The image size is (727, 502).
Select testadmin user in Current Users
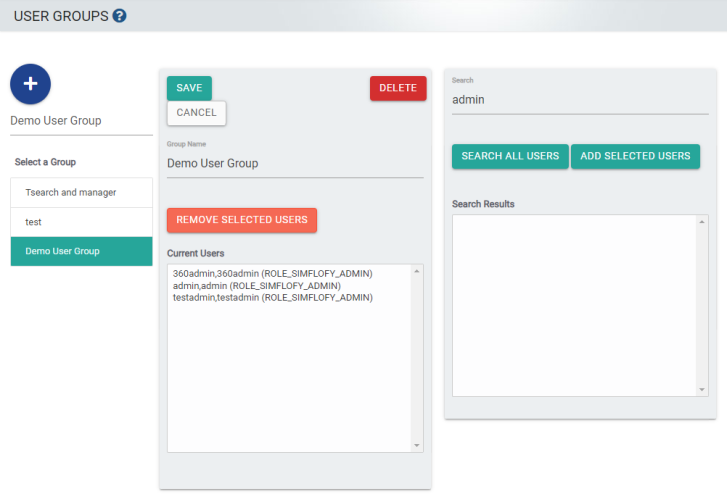[x=272, y=298]
